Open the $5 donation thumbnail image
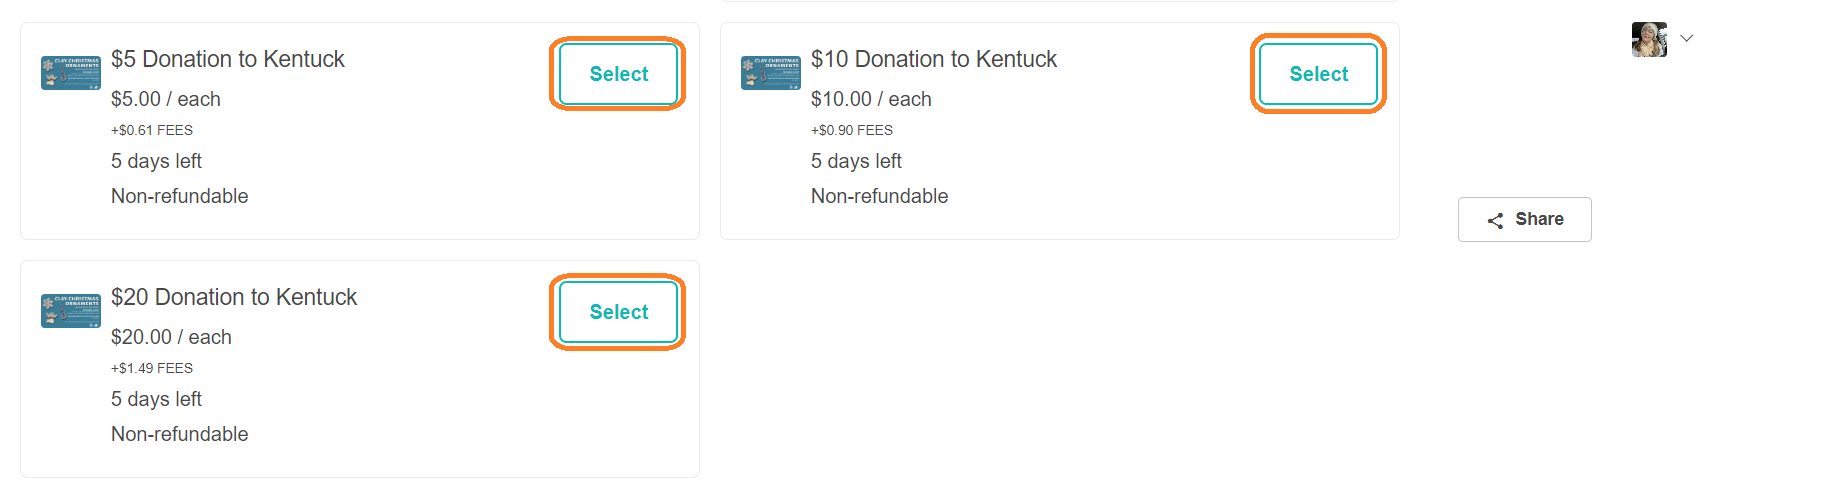This screenshot has height=496, width=1837. pos(71,73)
